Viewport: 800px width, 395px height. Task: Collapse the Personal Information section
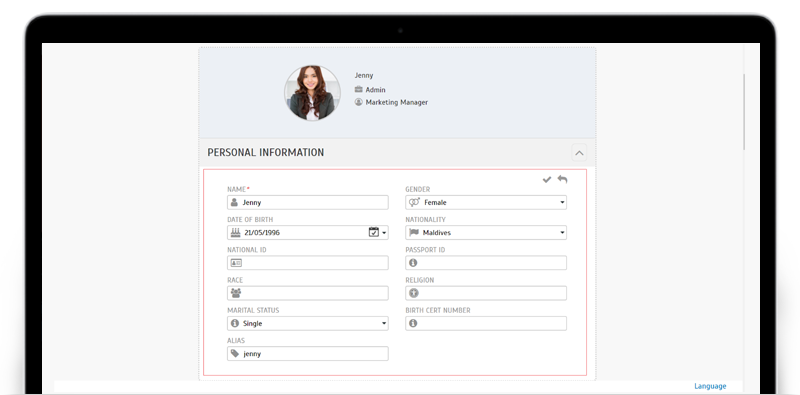tap(579, 153)
